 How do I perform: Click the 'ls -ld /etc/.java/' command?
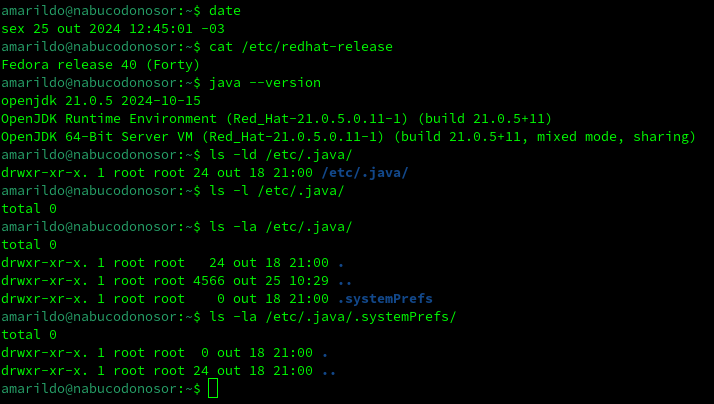tap(280, 155)
